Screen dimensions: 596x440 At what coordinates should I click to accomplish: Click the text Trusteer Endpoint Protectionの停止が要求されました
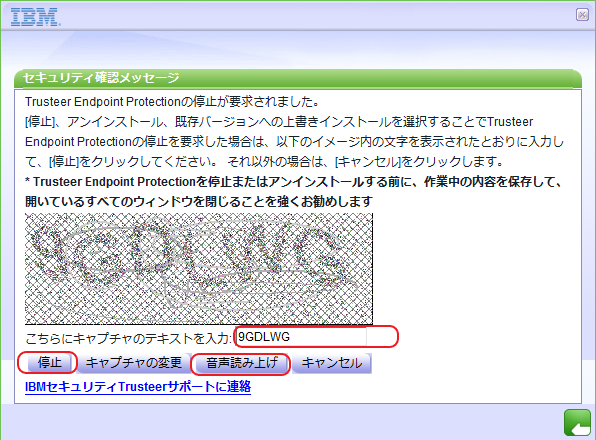click(x=171, y=102)
